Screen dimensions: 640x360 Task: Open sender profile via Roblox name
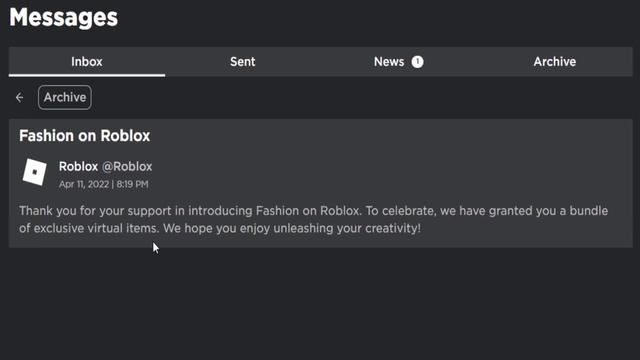coord(78,167)
